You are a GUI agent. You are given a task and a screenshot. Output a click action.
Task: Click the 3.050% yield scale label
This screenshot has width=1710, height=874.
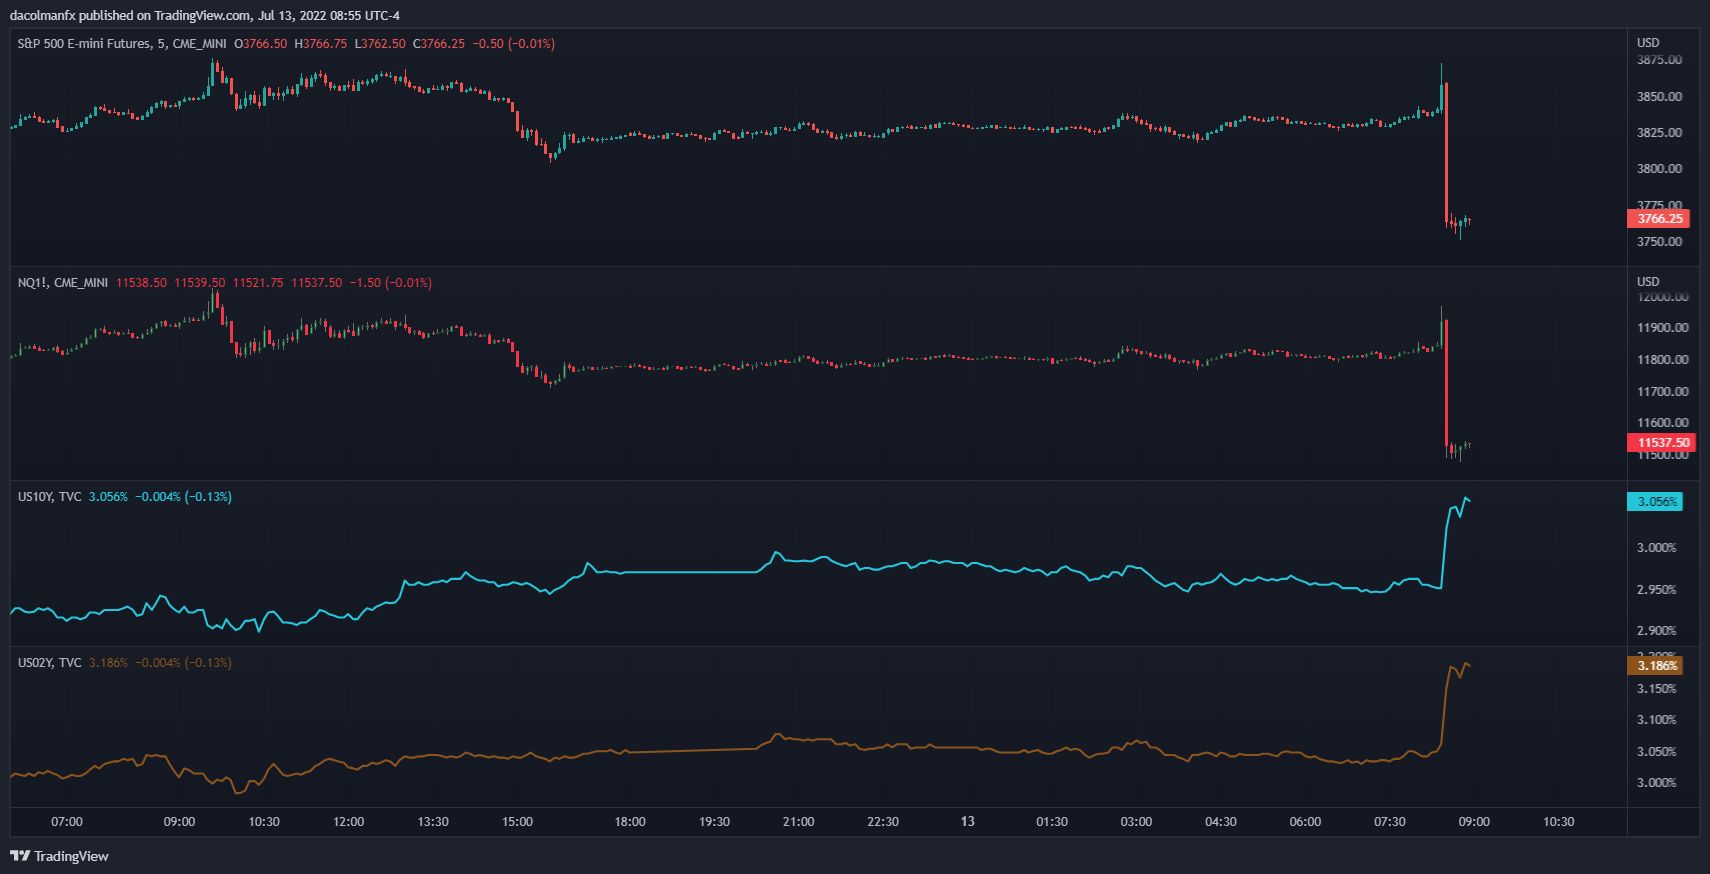[1656, 752]
